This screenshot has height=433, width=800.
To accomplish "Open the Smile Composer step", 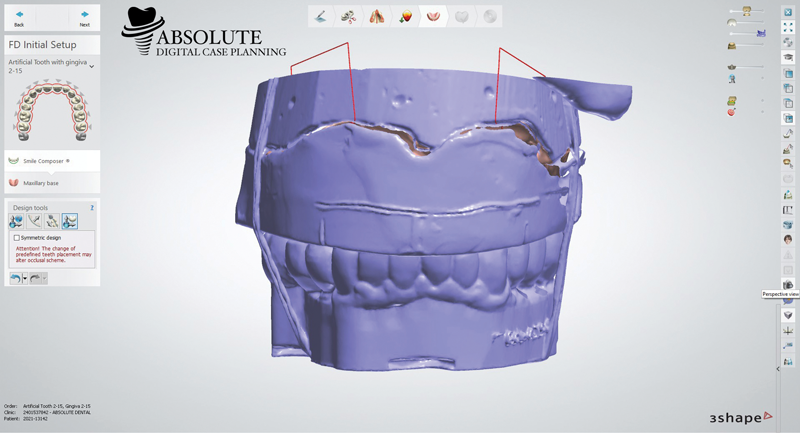I will pyautogui.click(x=40, y=160).
